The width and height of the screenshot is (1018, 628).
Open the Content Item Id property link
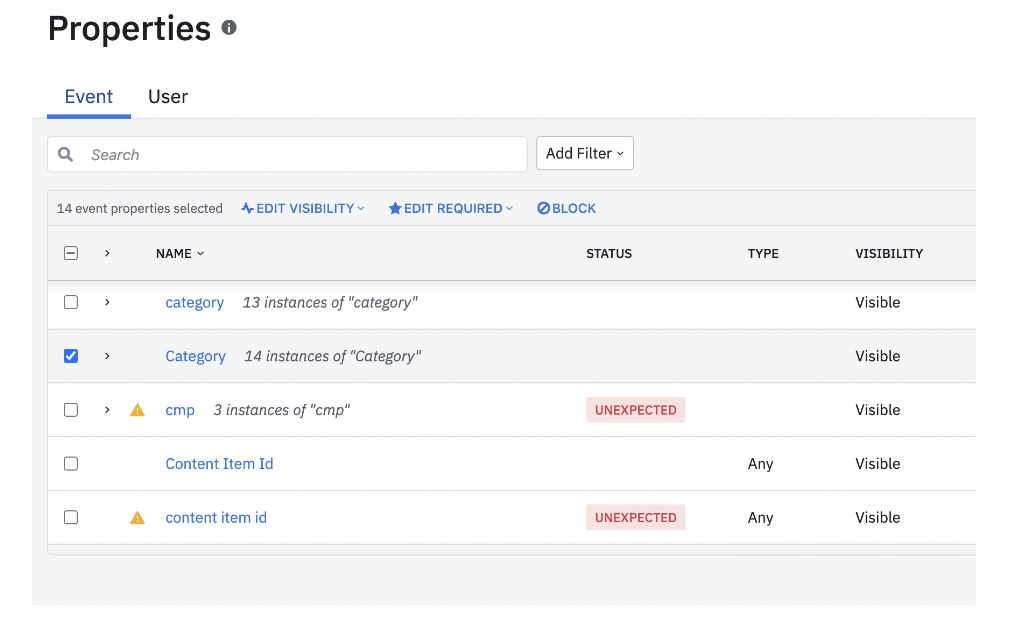click(219, 464)
